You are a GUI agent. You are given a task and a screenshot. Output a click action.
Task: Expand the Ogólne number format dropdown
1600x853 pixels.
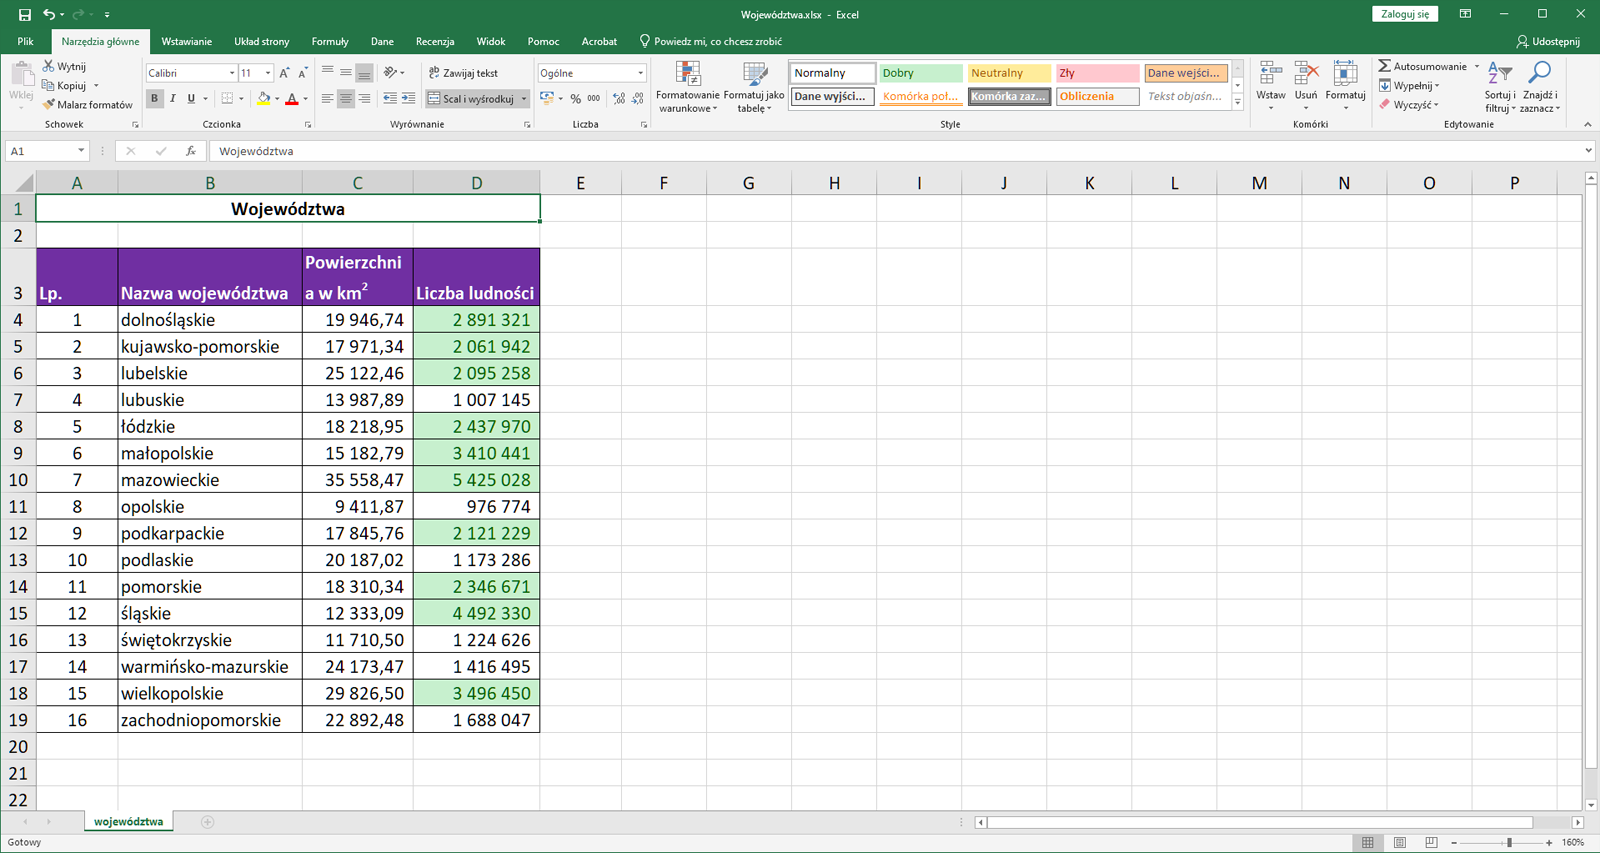pyautogui.click(x=640, y=73)
